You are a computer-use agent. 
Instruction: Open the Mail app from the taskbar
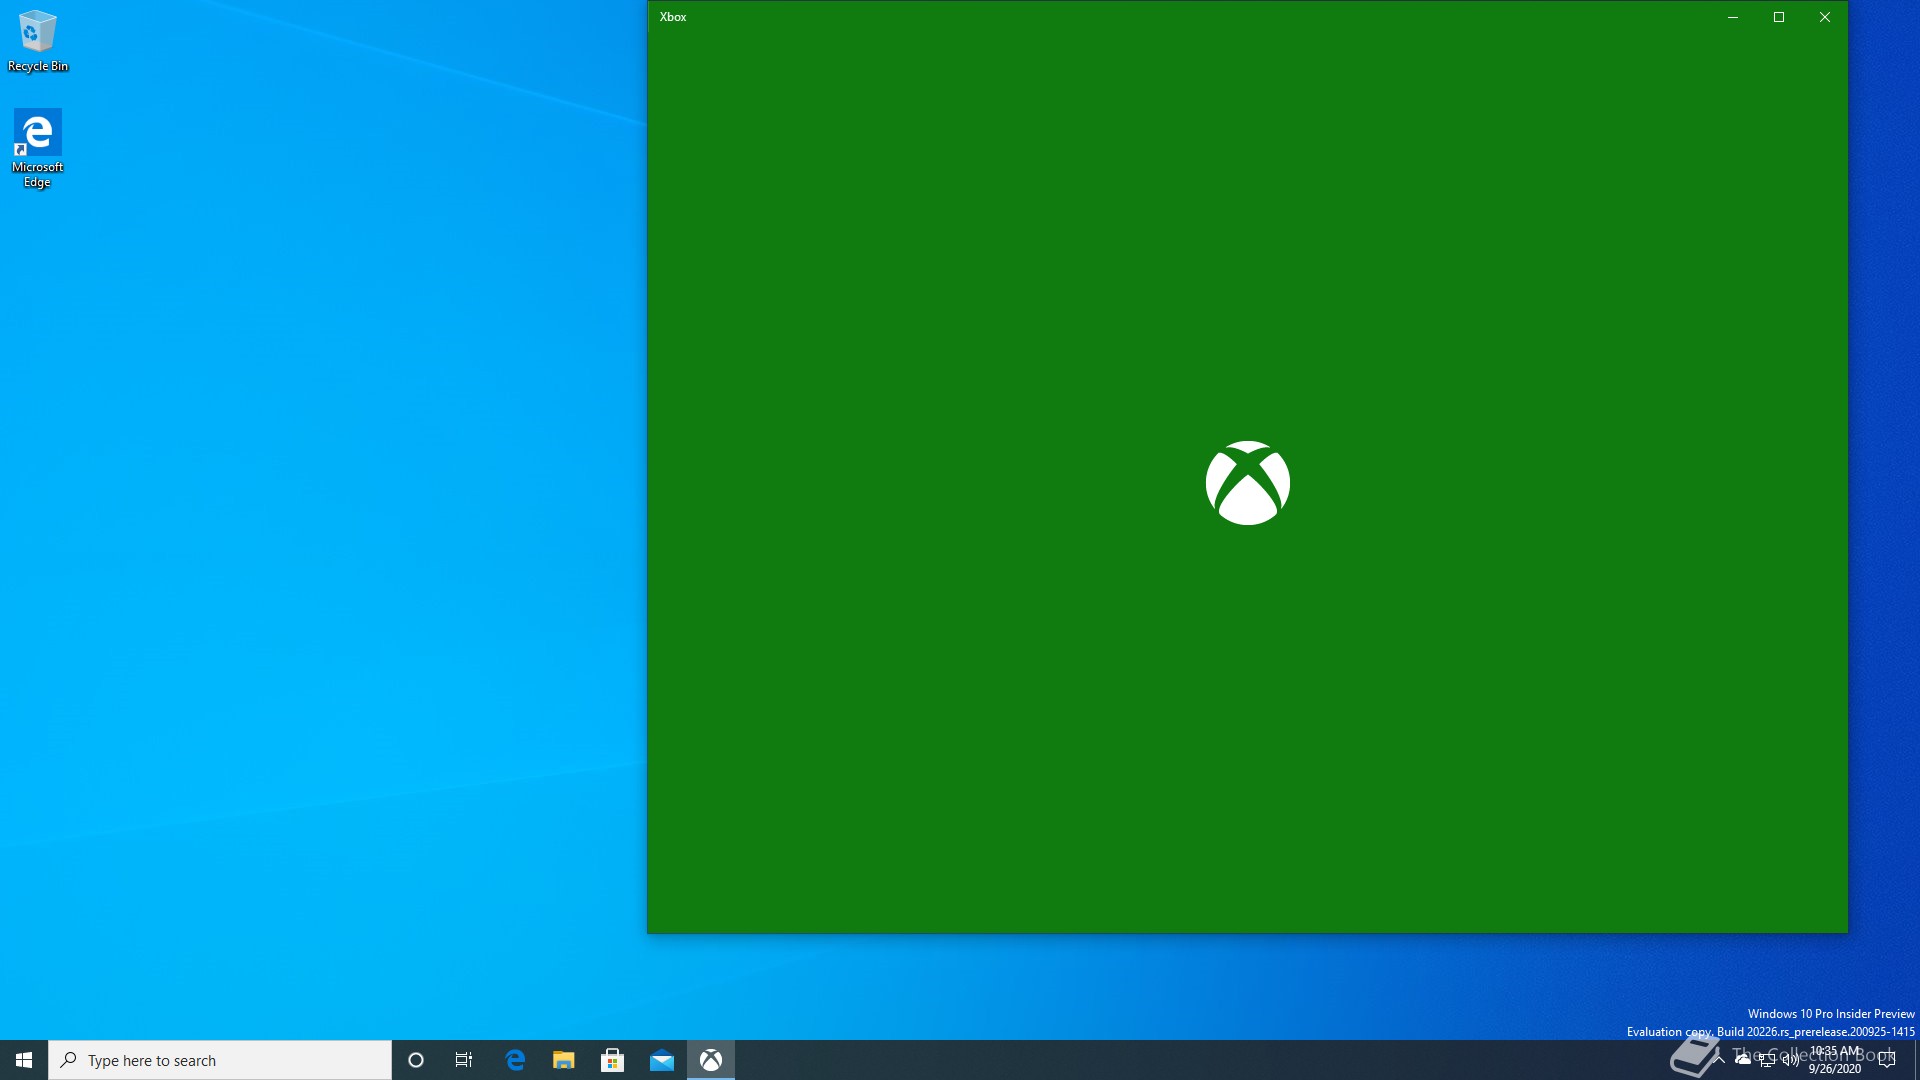662,1060
